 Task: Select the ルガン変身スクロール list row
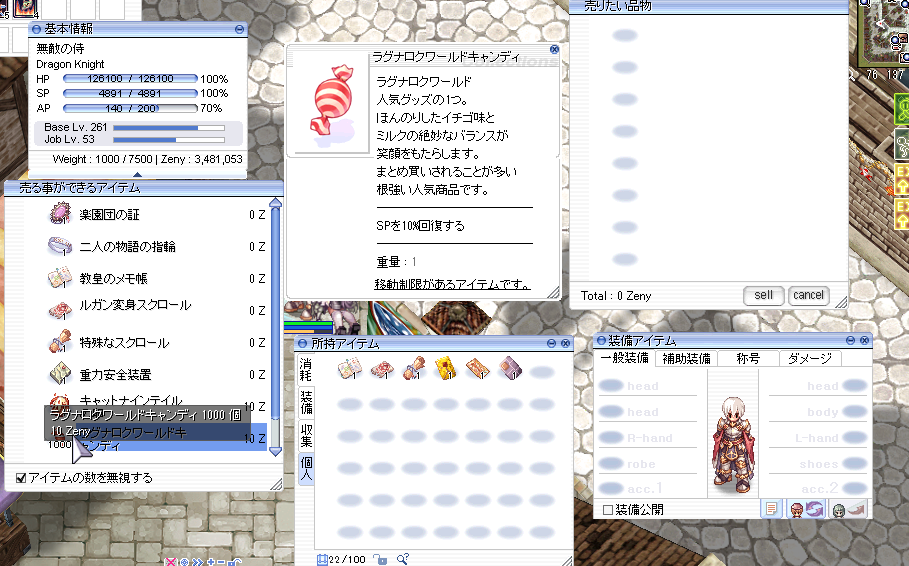click(x=150, y=309)
